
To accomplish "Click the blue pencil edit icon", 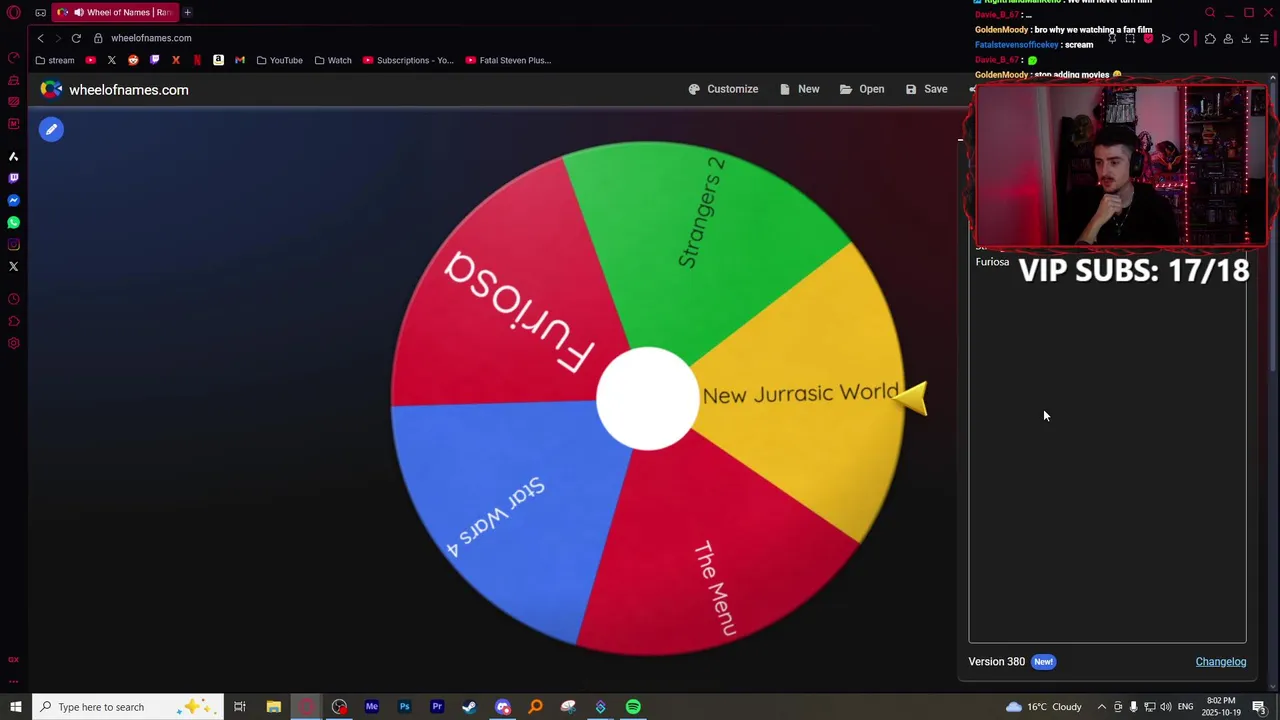I will [51, 129].
